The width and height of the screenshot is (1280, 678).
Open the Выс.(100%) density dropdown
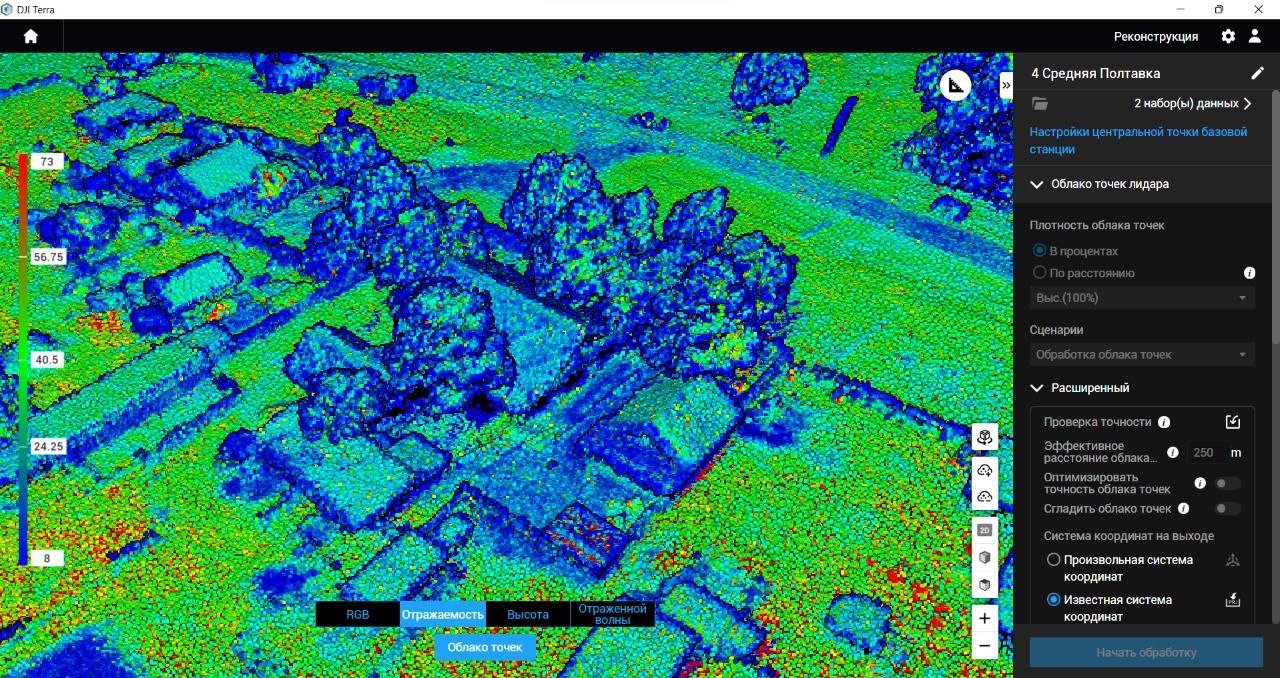pos(1142,298)
